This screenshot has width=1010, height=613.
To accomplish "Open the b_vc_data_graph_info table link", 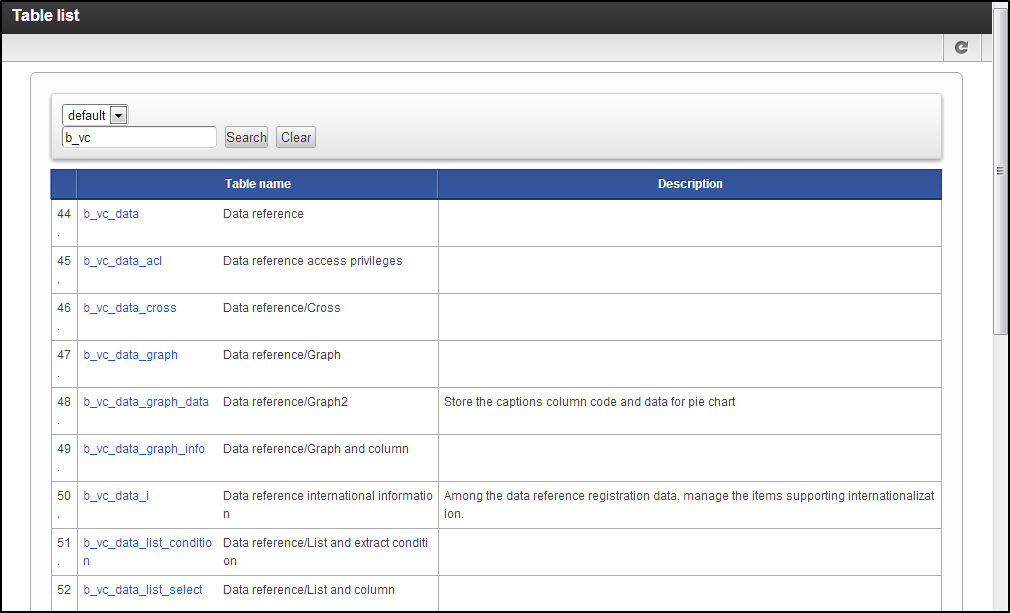I will [x=144, y=449].
